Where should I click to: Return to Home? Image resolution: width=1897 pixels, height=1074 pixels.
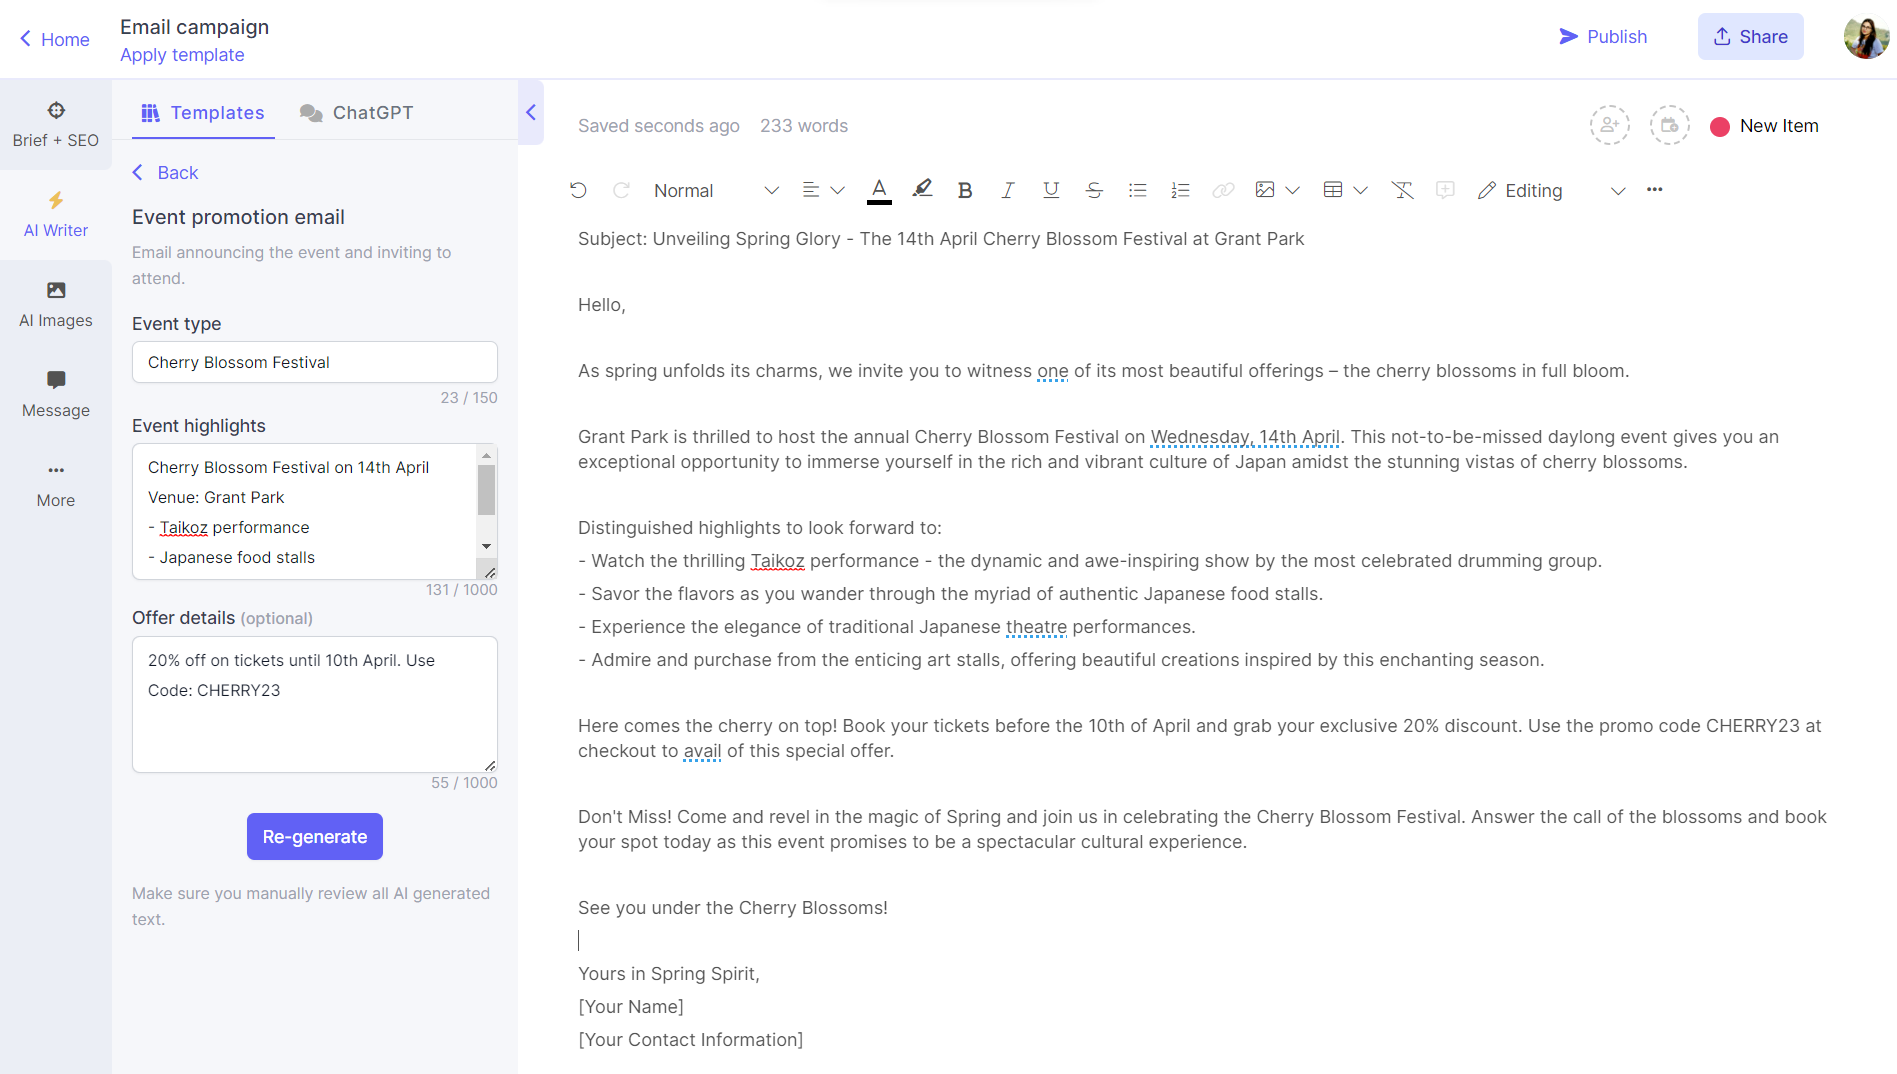(x=55, y=39)
